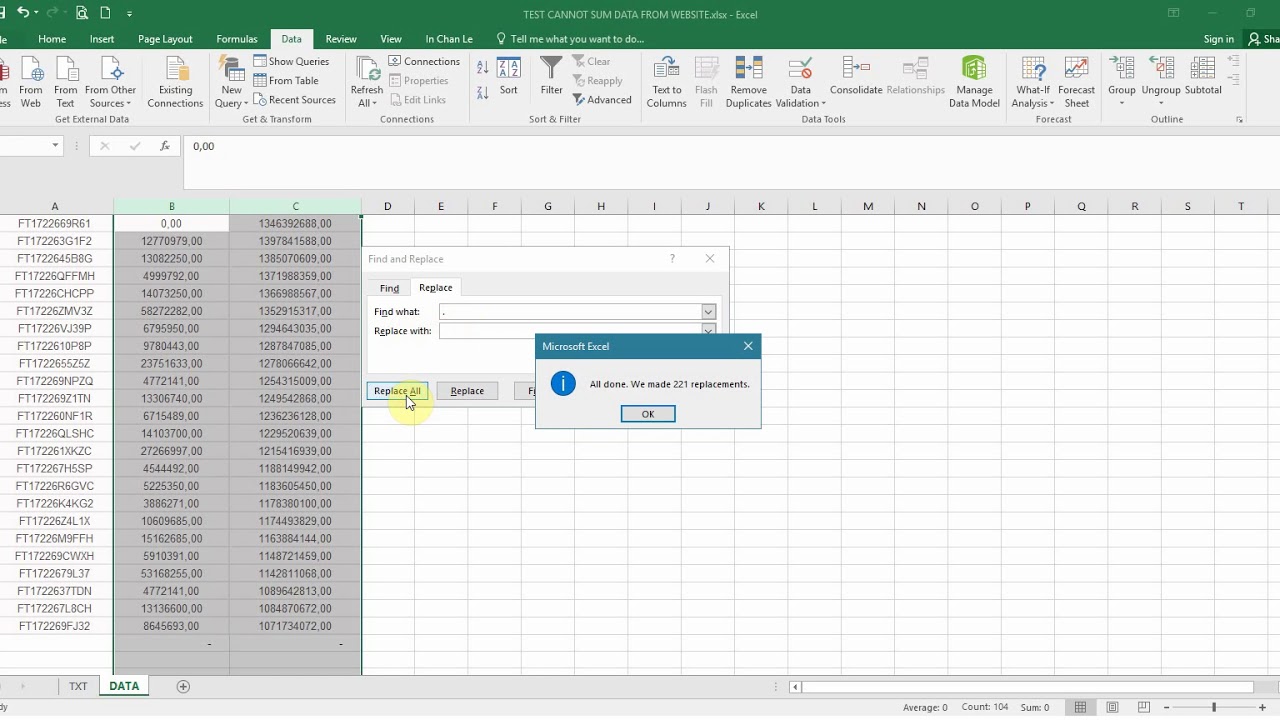Click the Undo icon
The width and height of the screenshot is (1280, 720).
(x=23, y=14)
